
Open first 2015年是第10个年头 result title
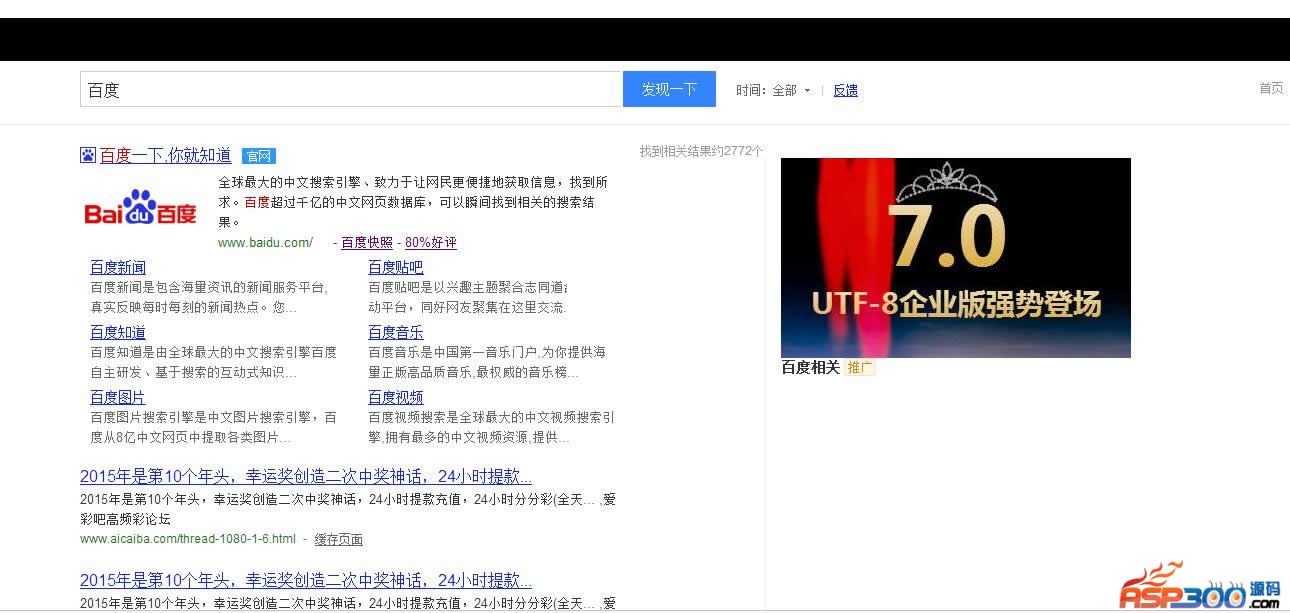coord(306,476)
